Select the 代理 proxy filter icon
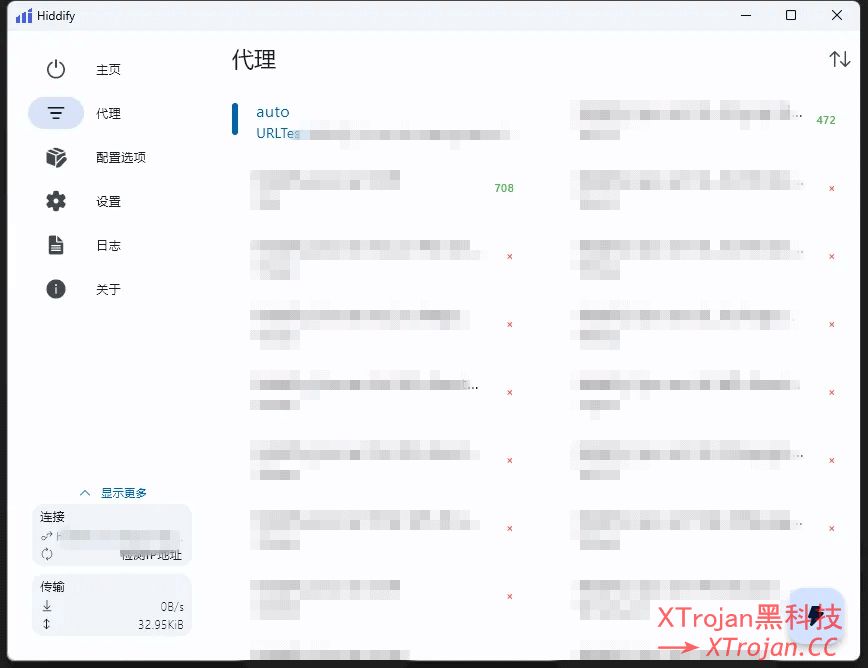Image resolution: width=868 pixels, height=668 pixels. [56, 113]
